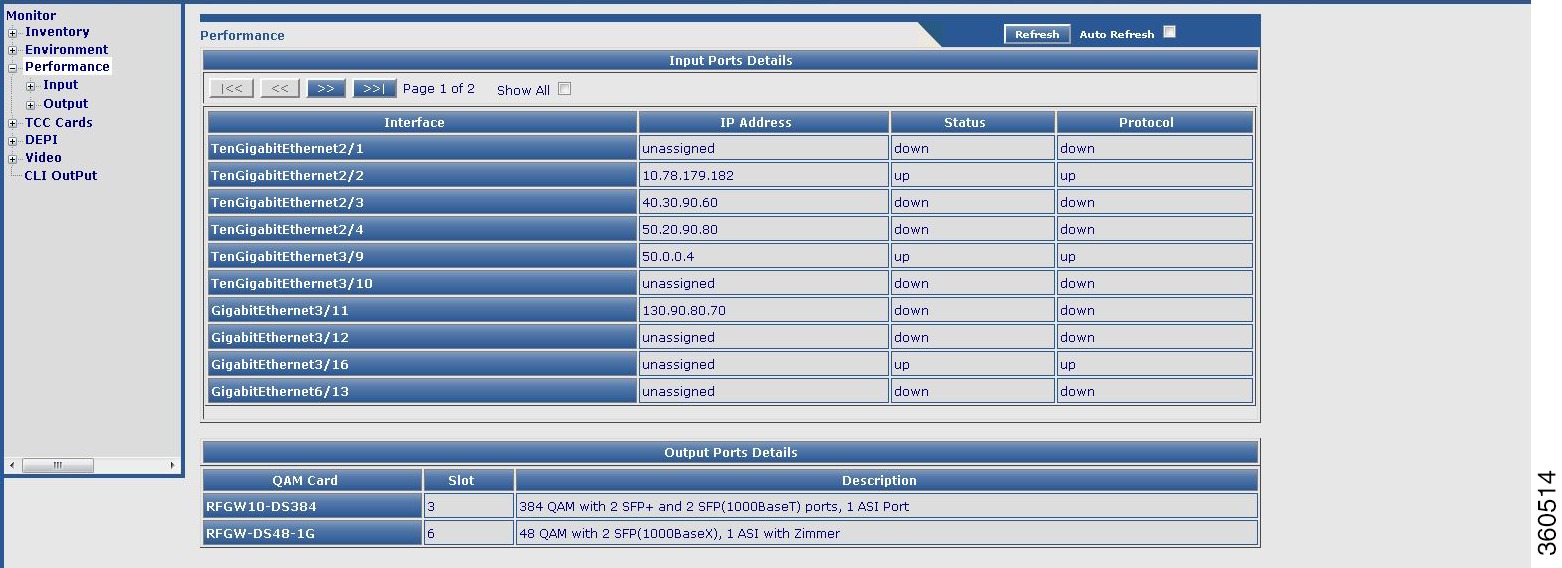Select the TenGigabitEthernet3/9 interface row
Image resolution: width=1562 pixels, height=568 pixels.
tap(730, 256)
